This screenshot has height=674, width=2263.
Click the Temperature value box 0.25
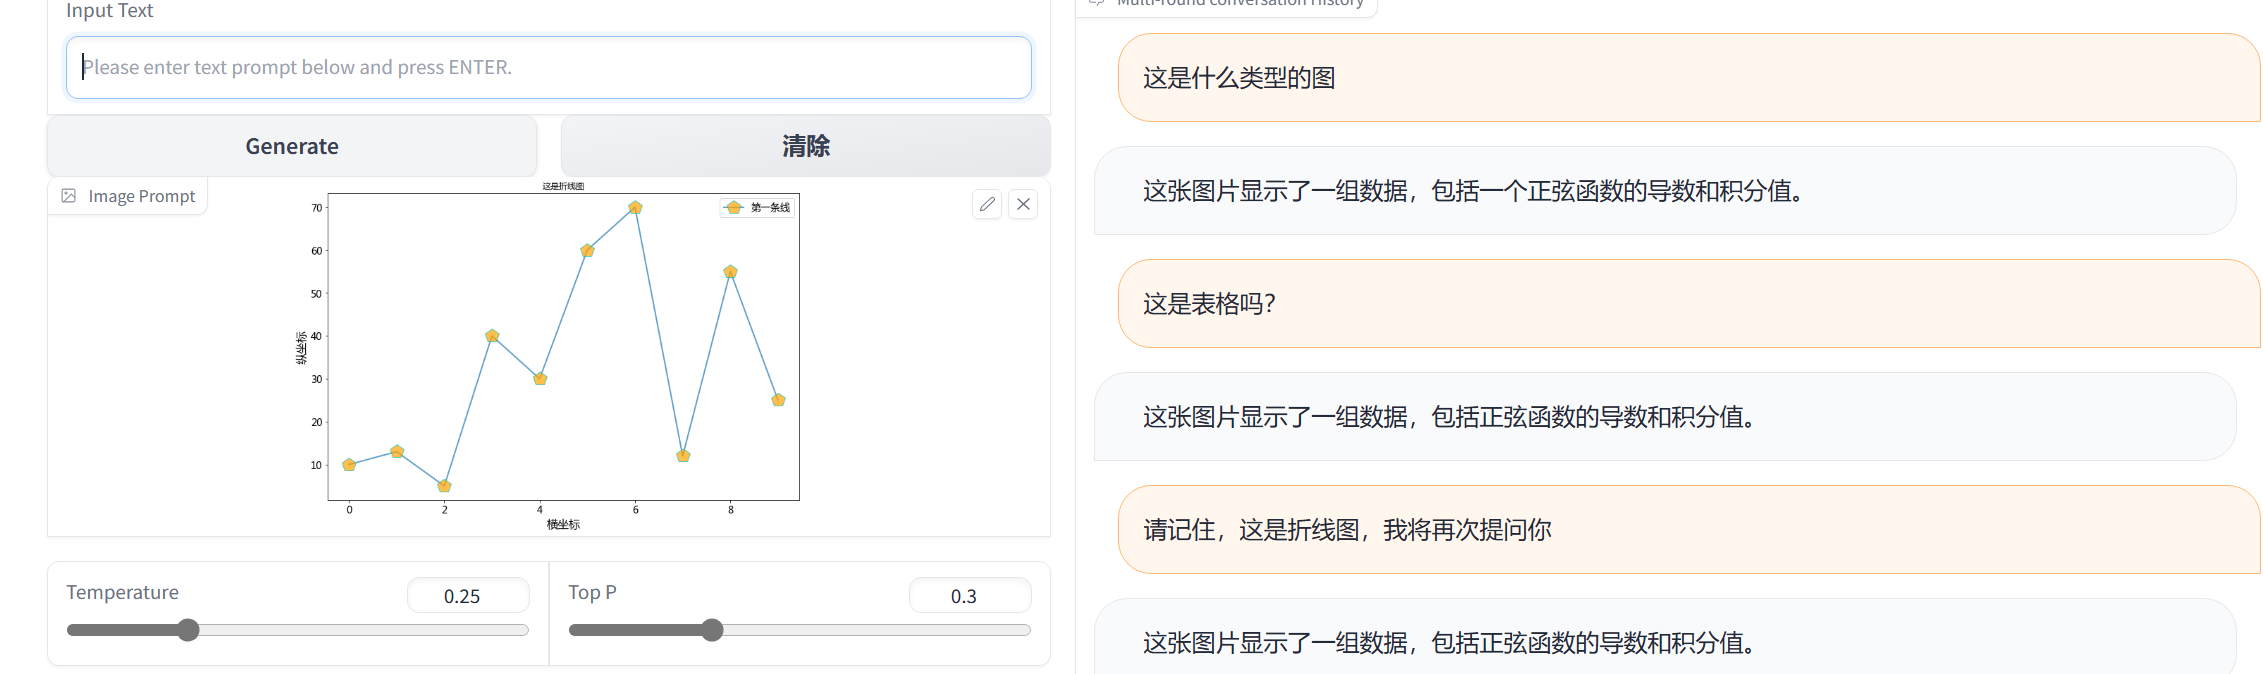pyautogui.click(x=468, y=596)
